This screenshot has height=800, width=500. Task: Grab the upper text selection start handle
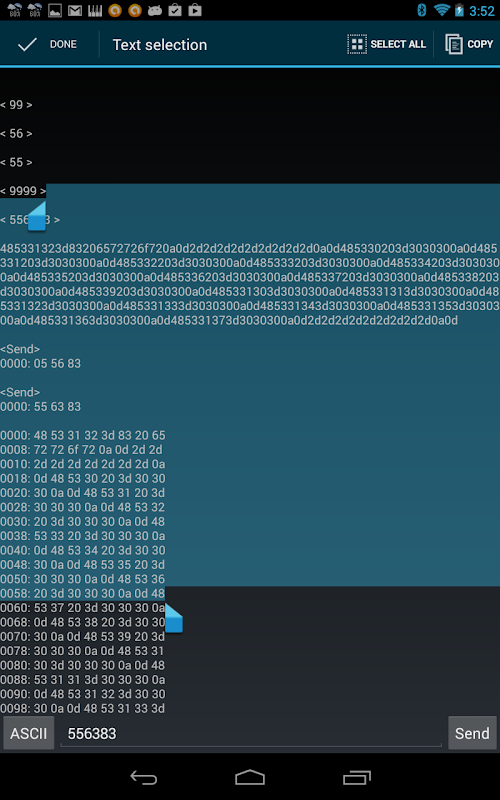click(x=37, y=216)
